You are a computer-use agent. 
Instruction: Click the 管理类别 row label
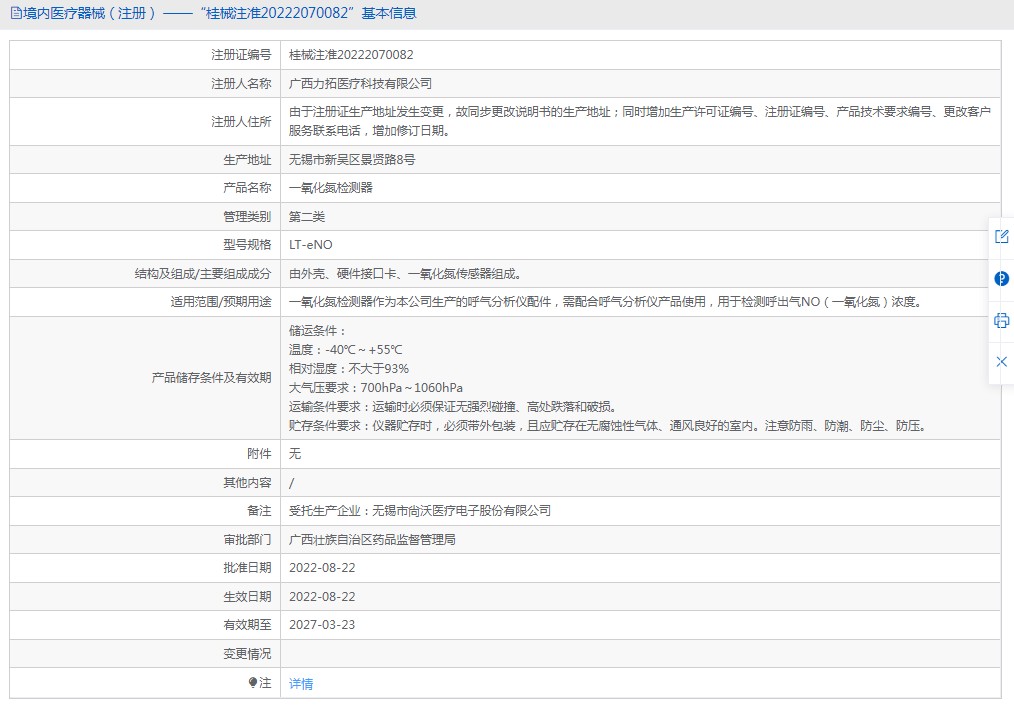(247, 216)
